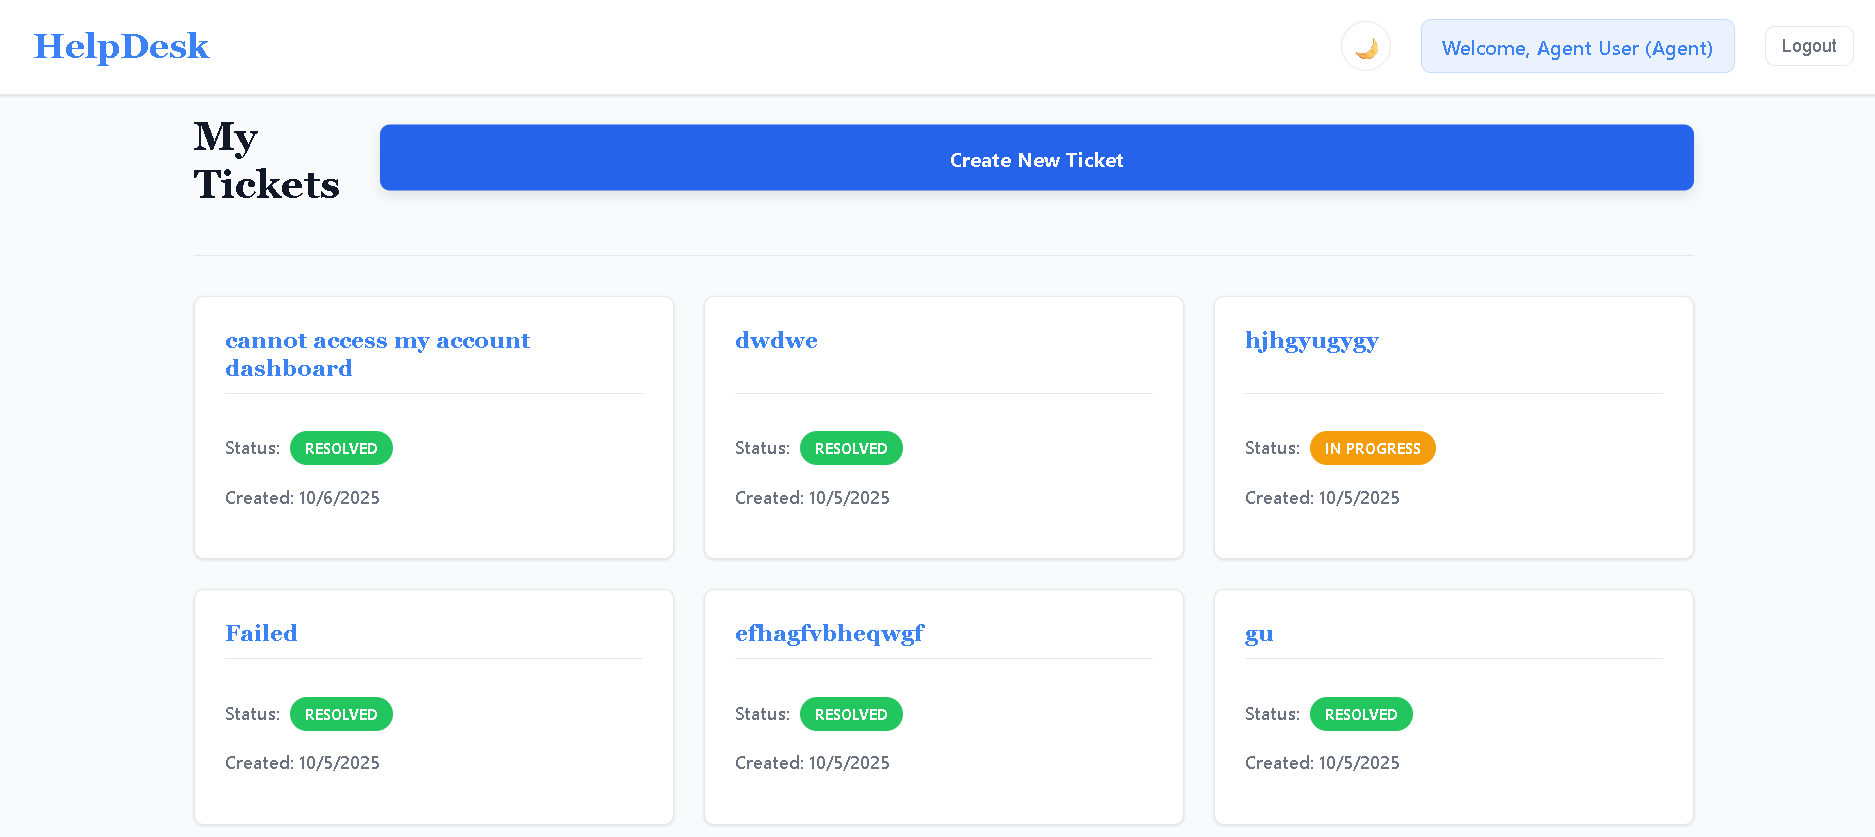Toggle dark mode with the moon icon
The width and height of the screenshot is (1875, 837).
[x=1365, y=47]
